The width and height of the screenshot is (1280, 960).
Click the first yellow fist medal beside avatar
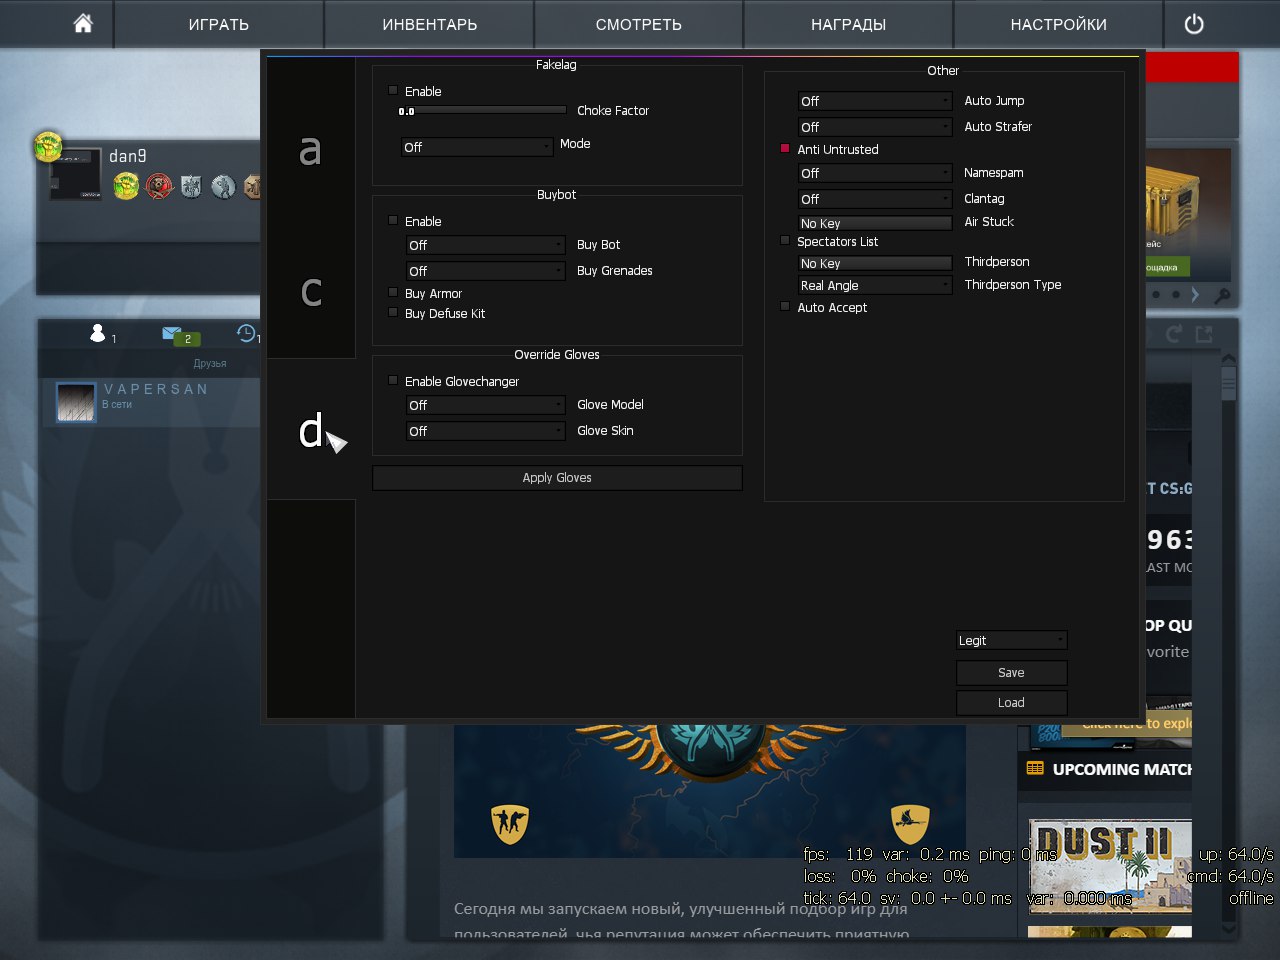pyautogui.click(x=126, y=186)
